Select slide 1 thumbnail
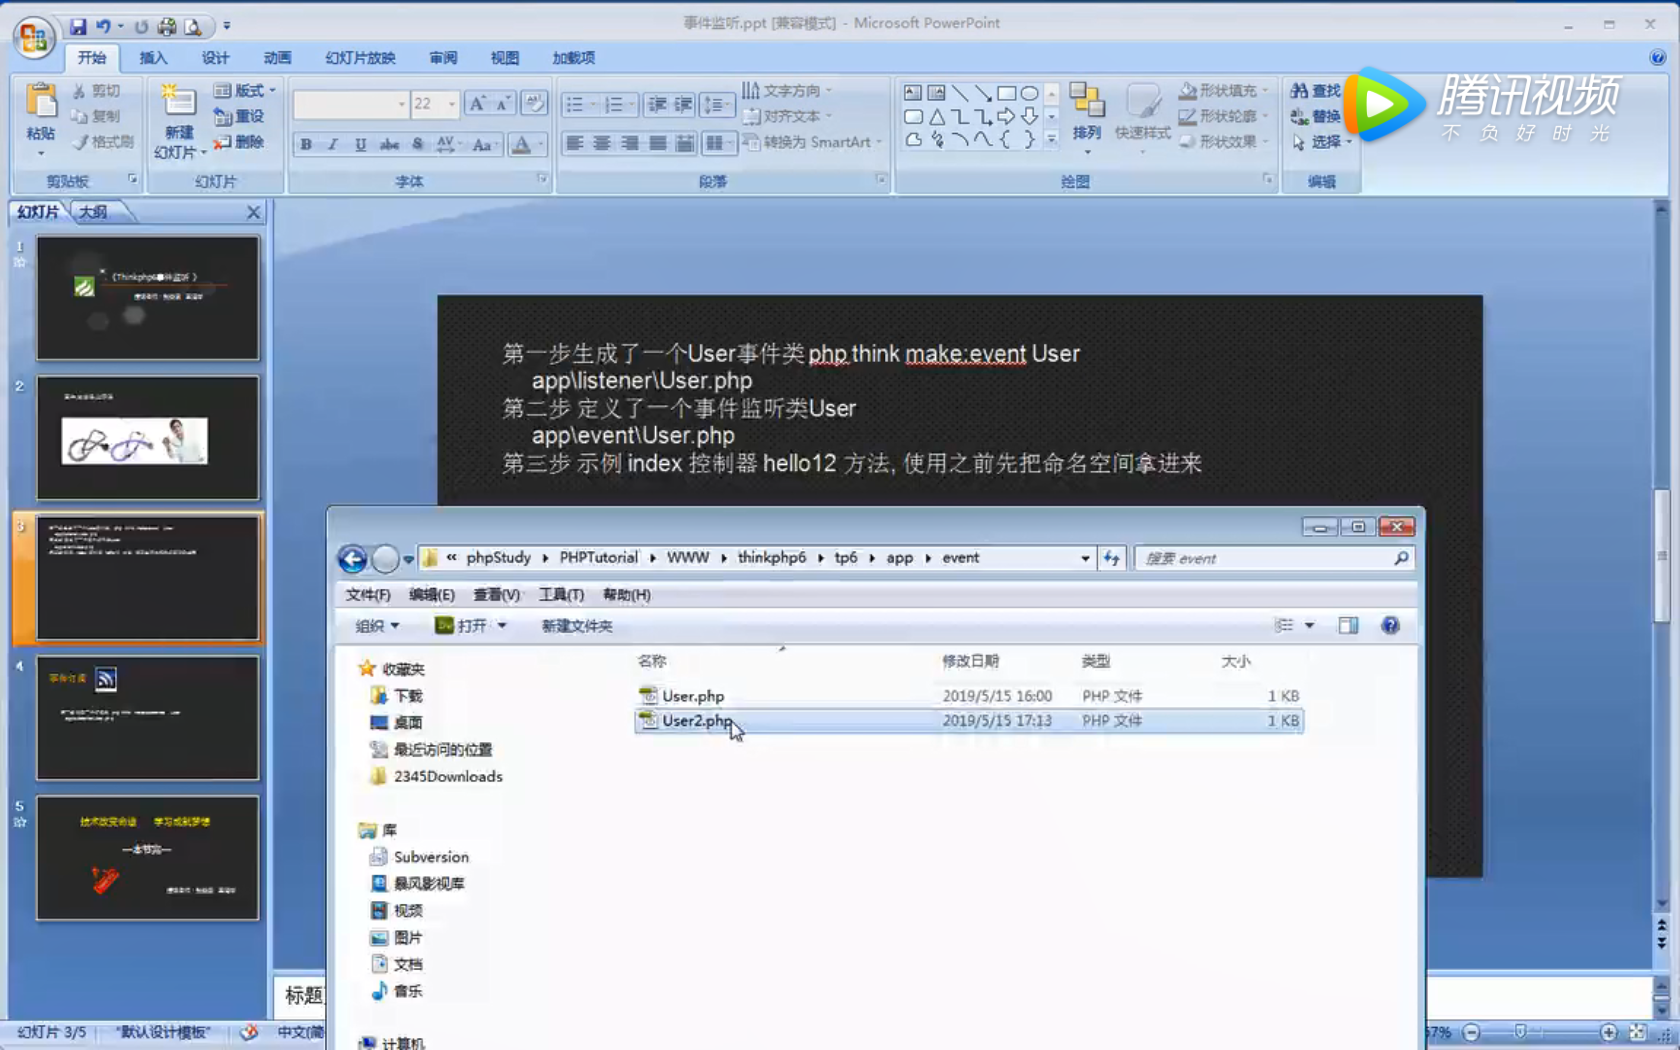 [148, 298]
